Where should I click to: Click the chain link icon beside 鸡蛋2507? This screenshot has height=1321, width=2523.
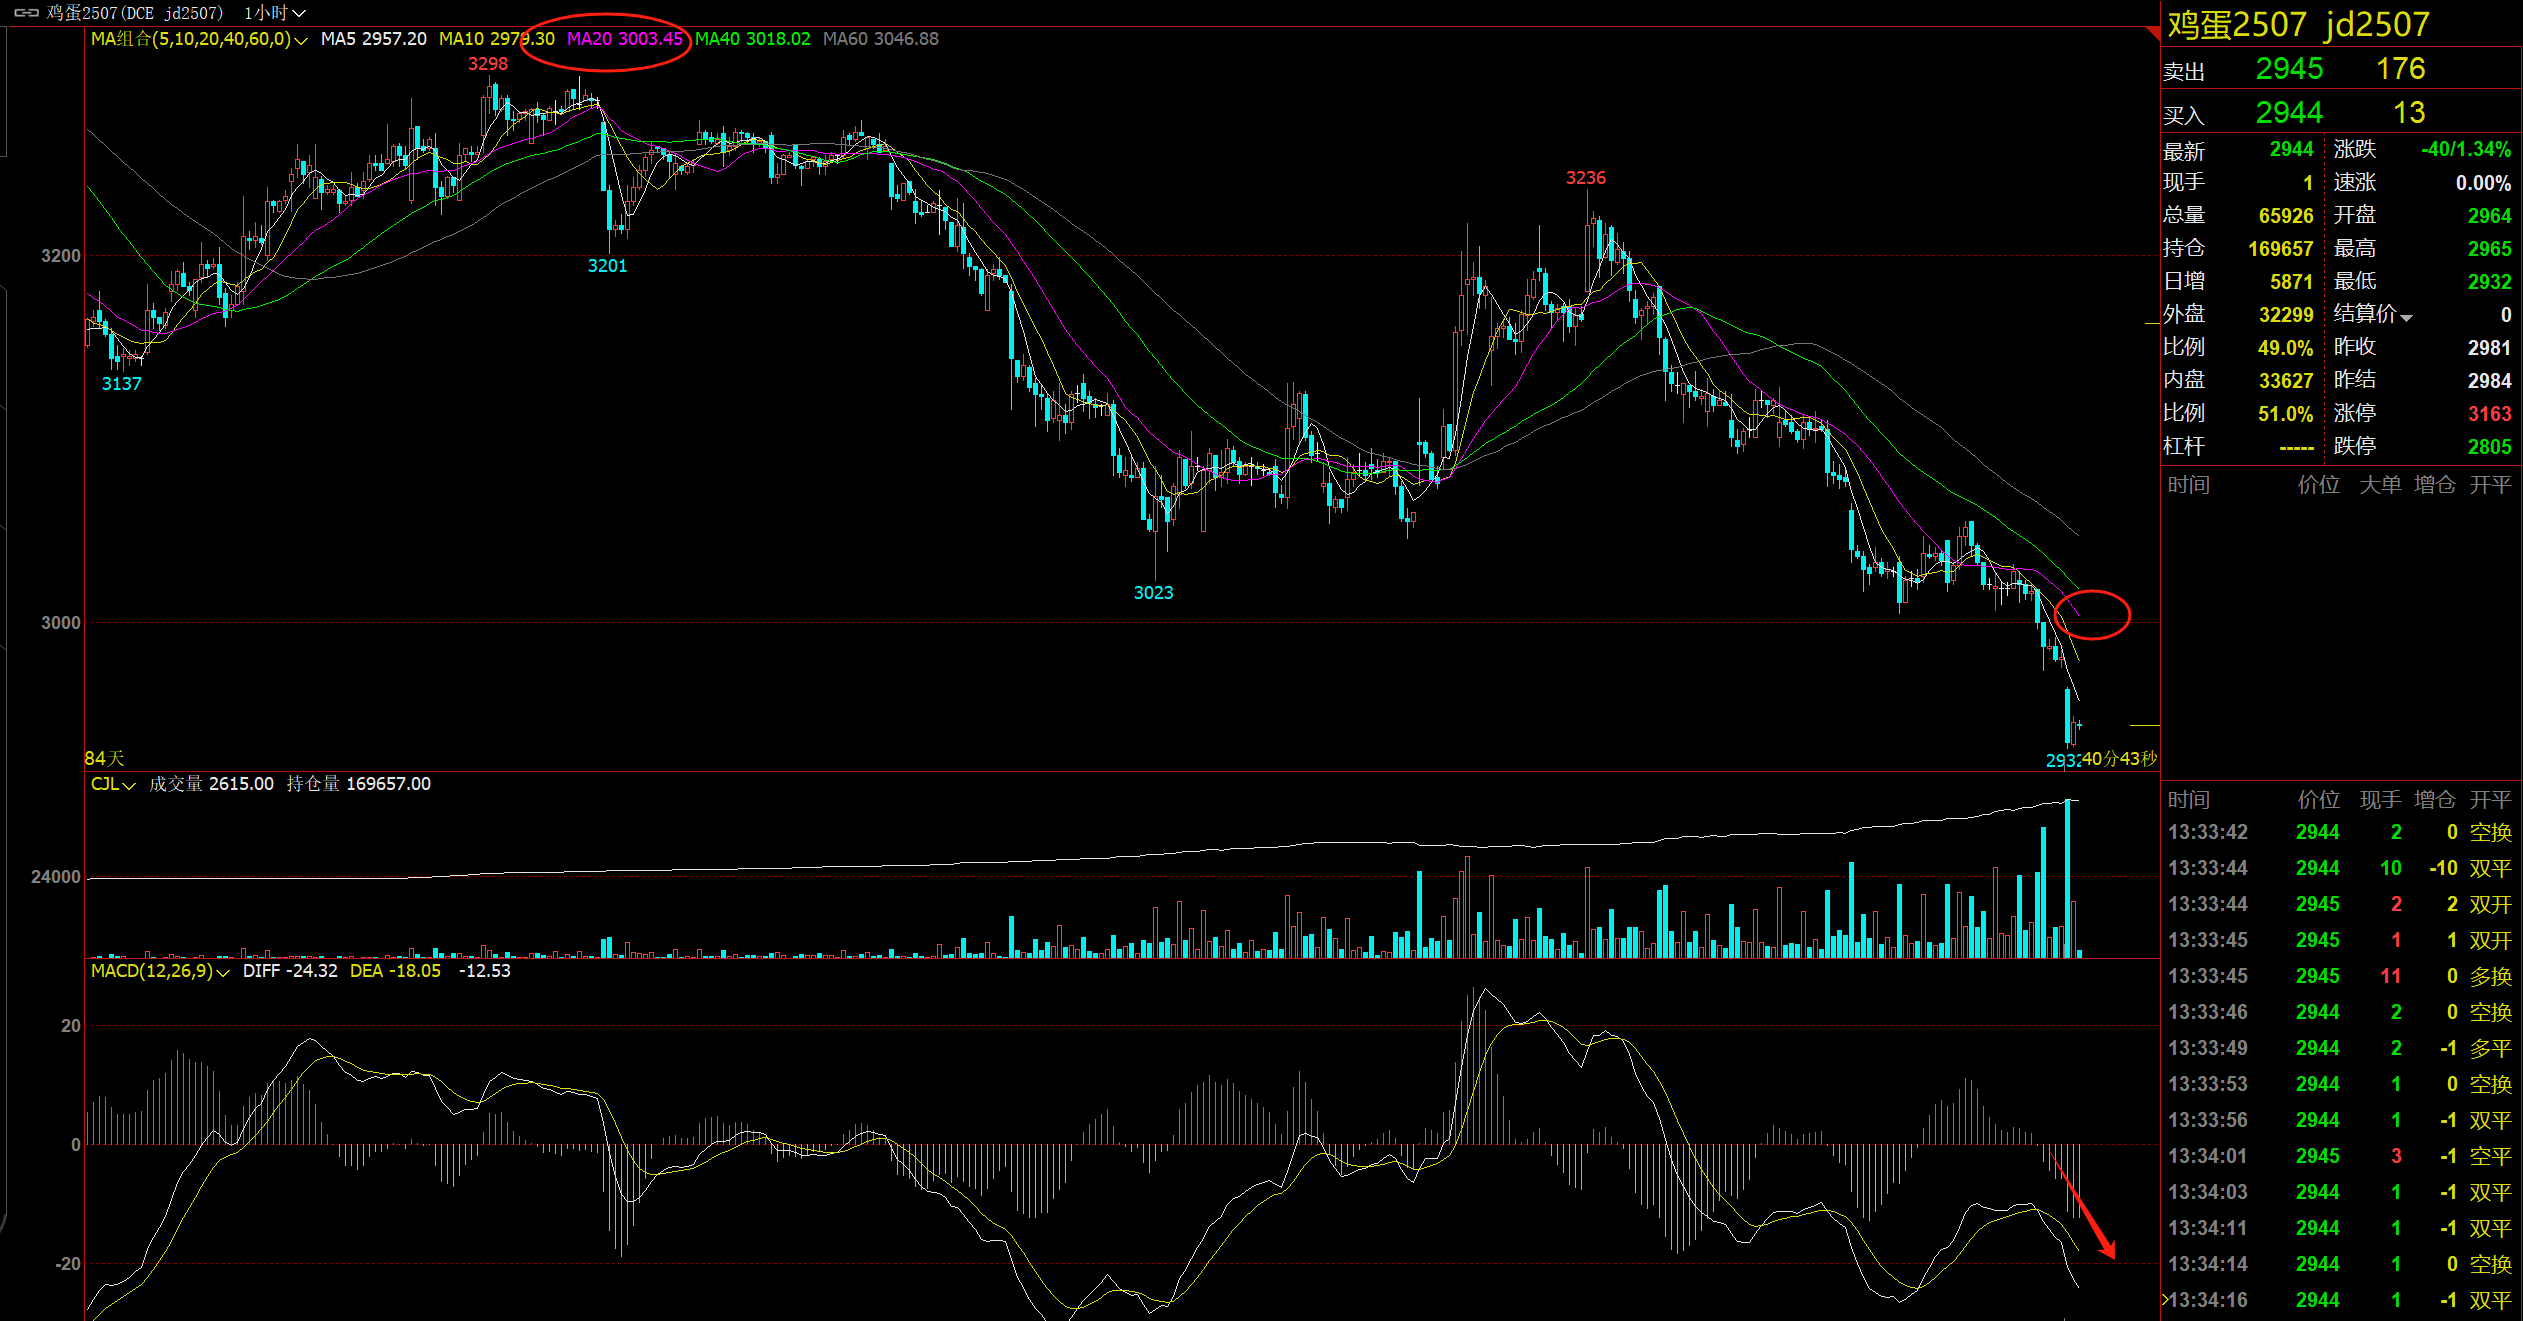click(x=26, y=13)
